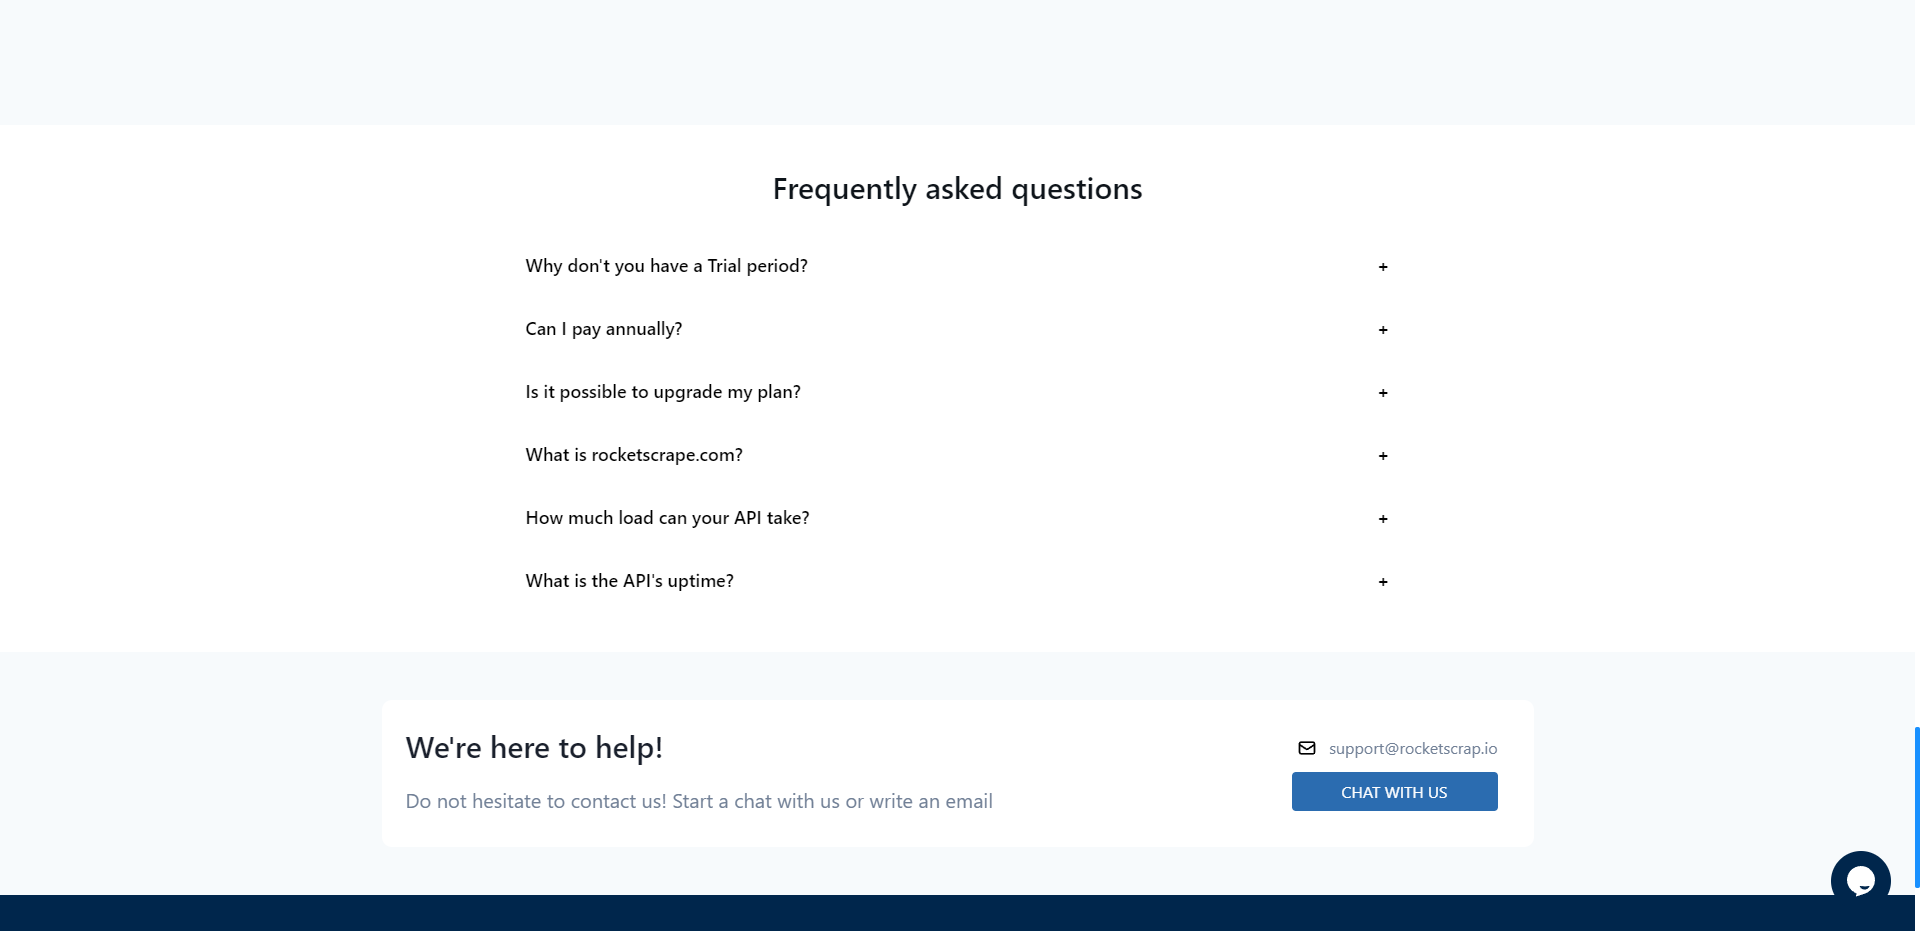This screenshot has width=1920, height=931.
Task: Expand 'What is the API's uptime?' question
Action: point(957,581)
